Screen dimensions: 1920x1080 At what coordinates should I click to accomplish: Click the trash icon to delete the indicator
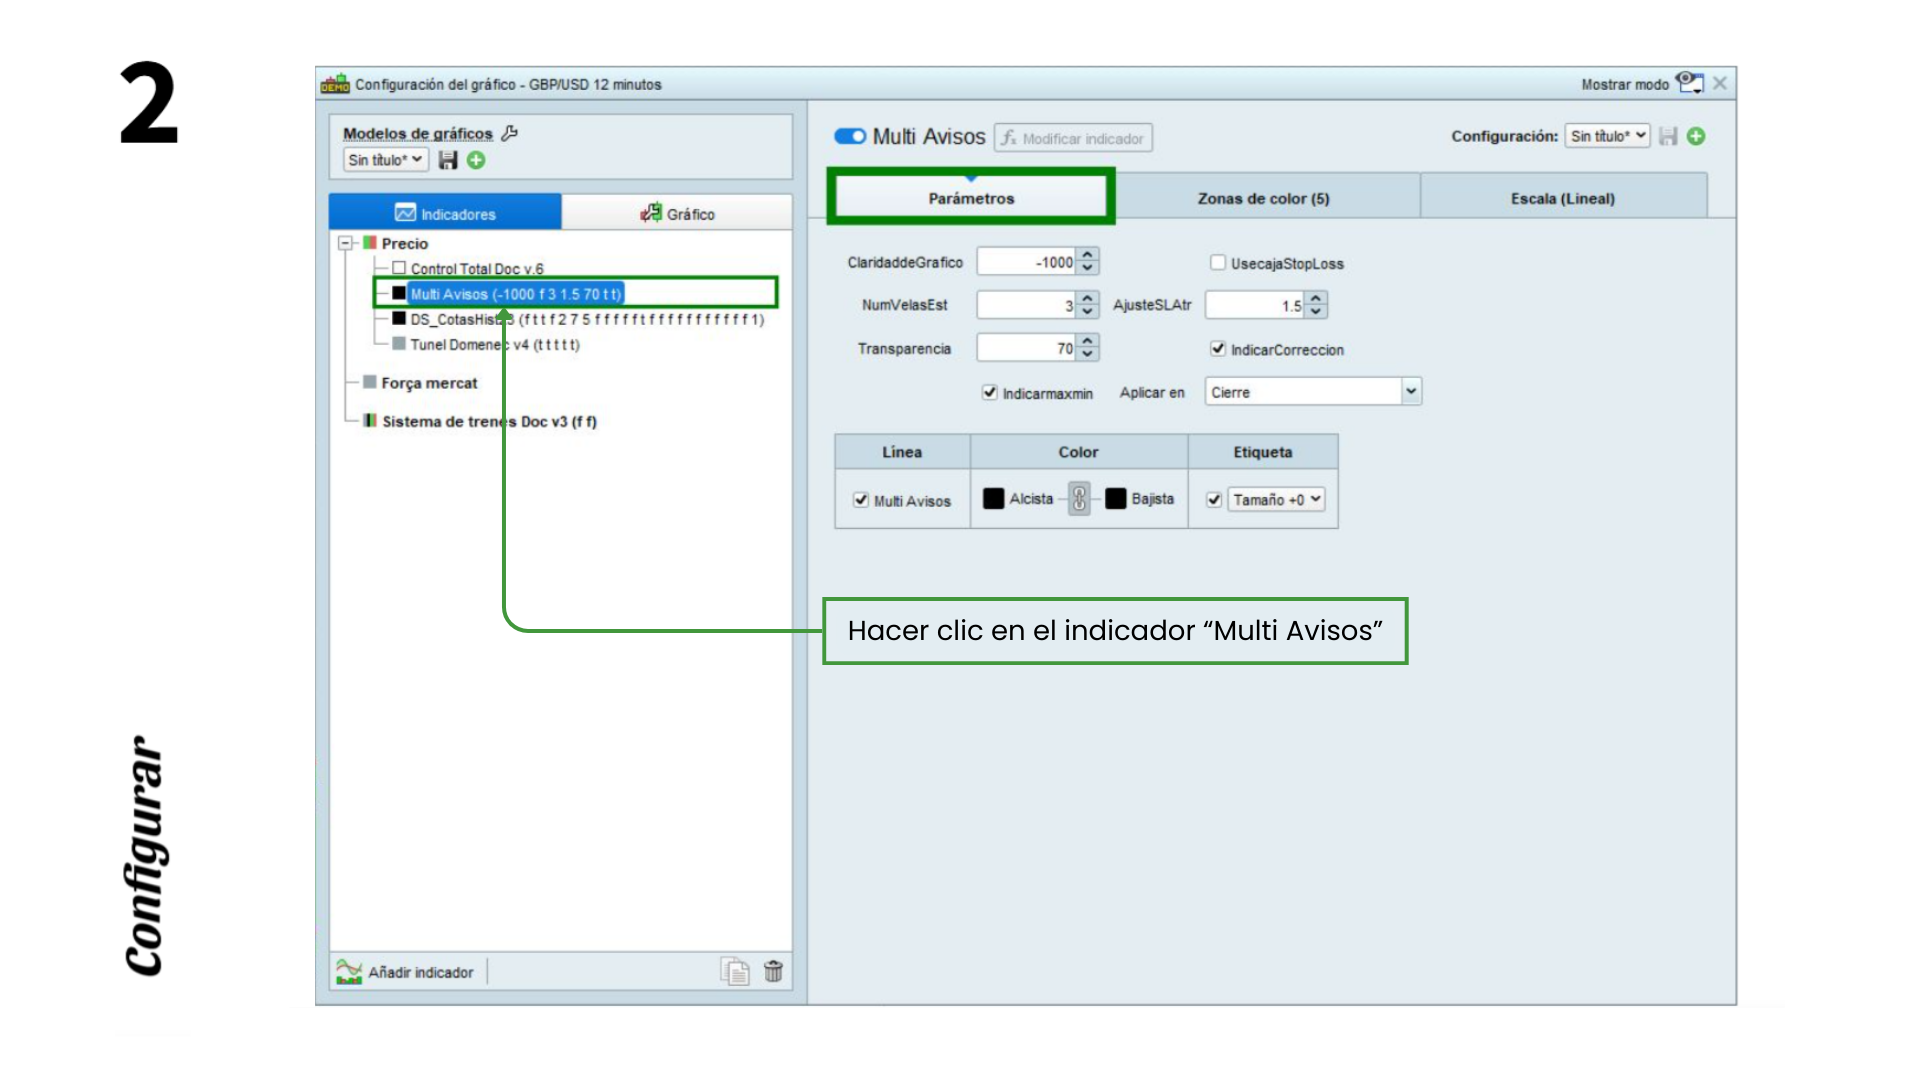773,971
